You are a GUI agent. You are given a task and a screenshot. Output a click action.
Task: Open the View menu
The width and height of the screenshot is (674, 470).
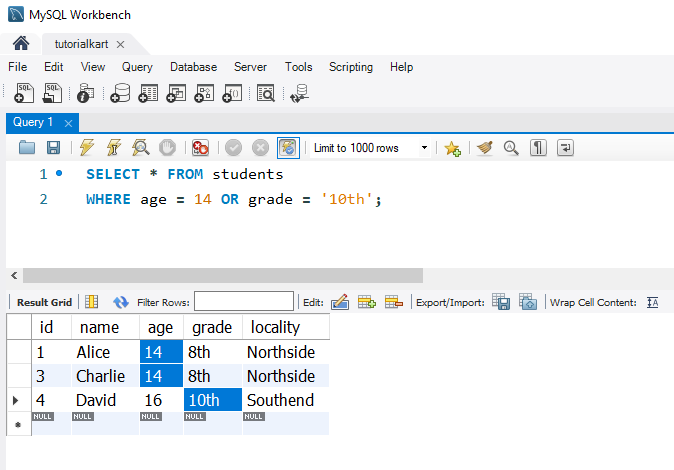(x=93, y=67)
